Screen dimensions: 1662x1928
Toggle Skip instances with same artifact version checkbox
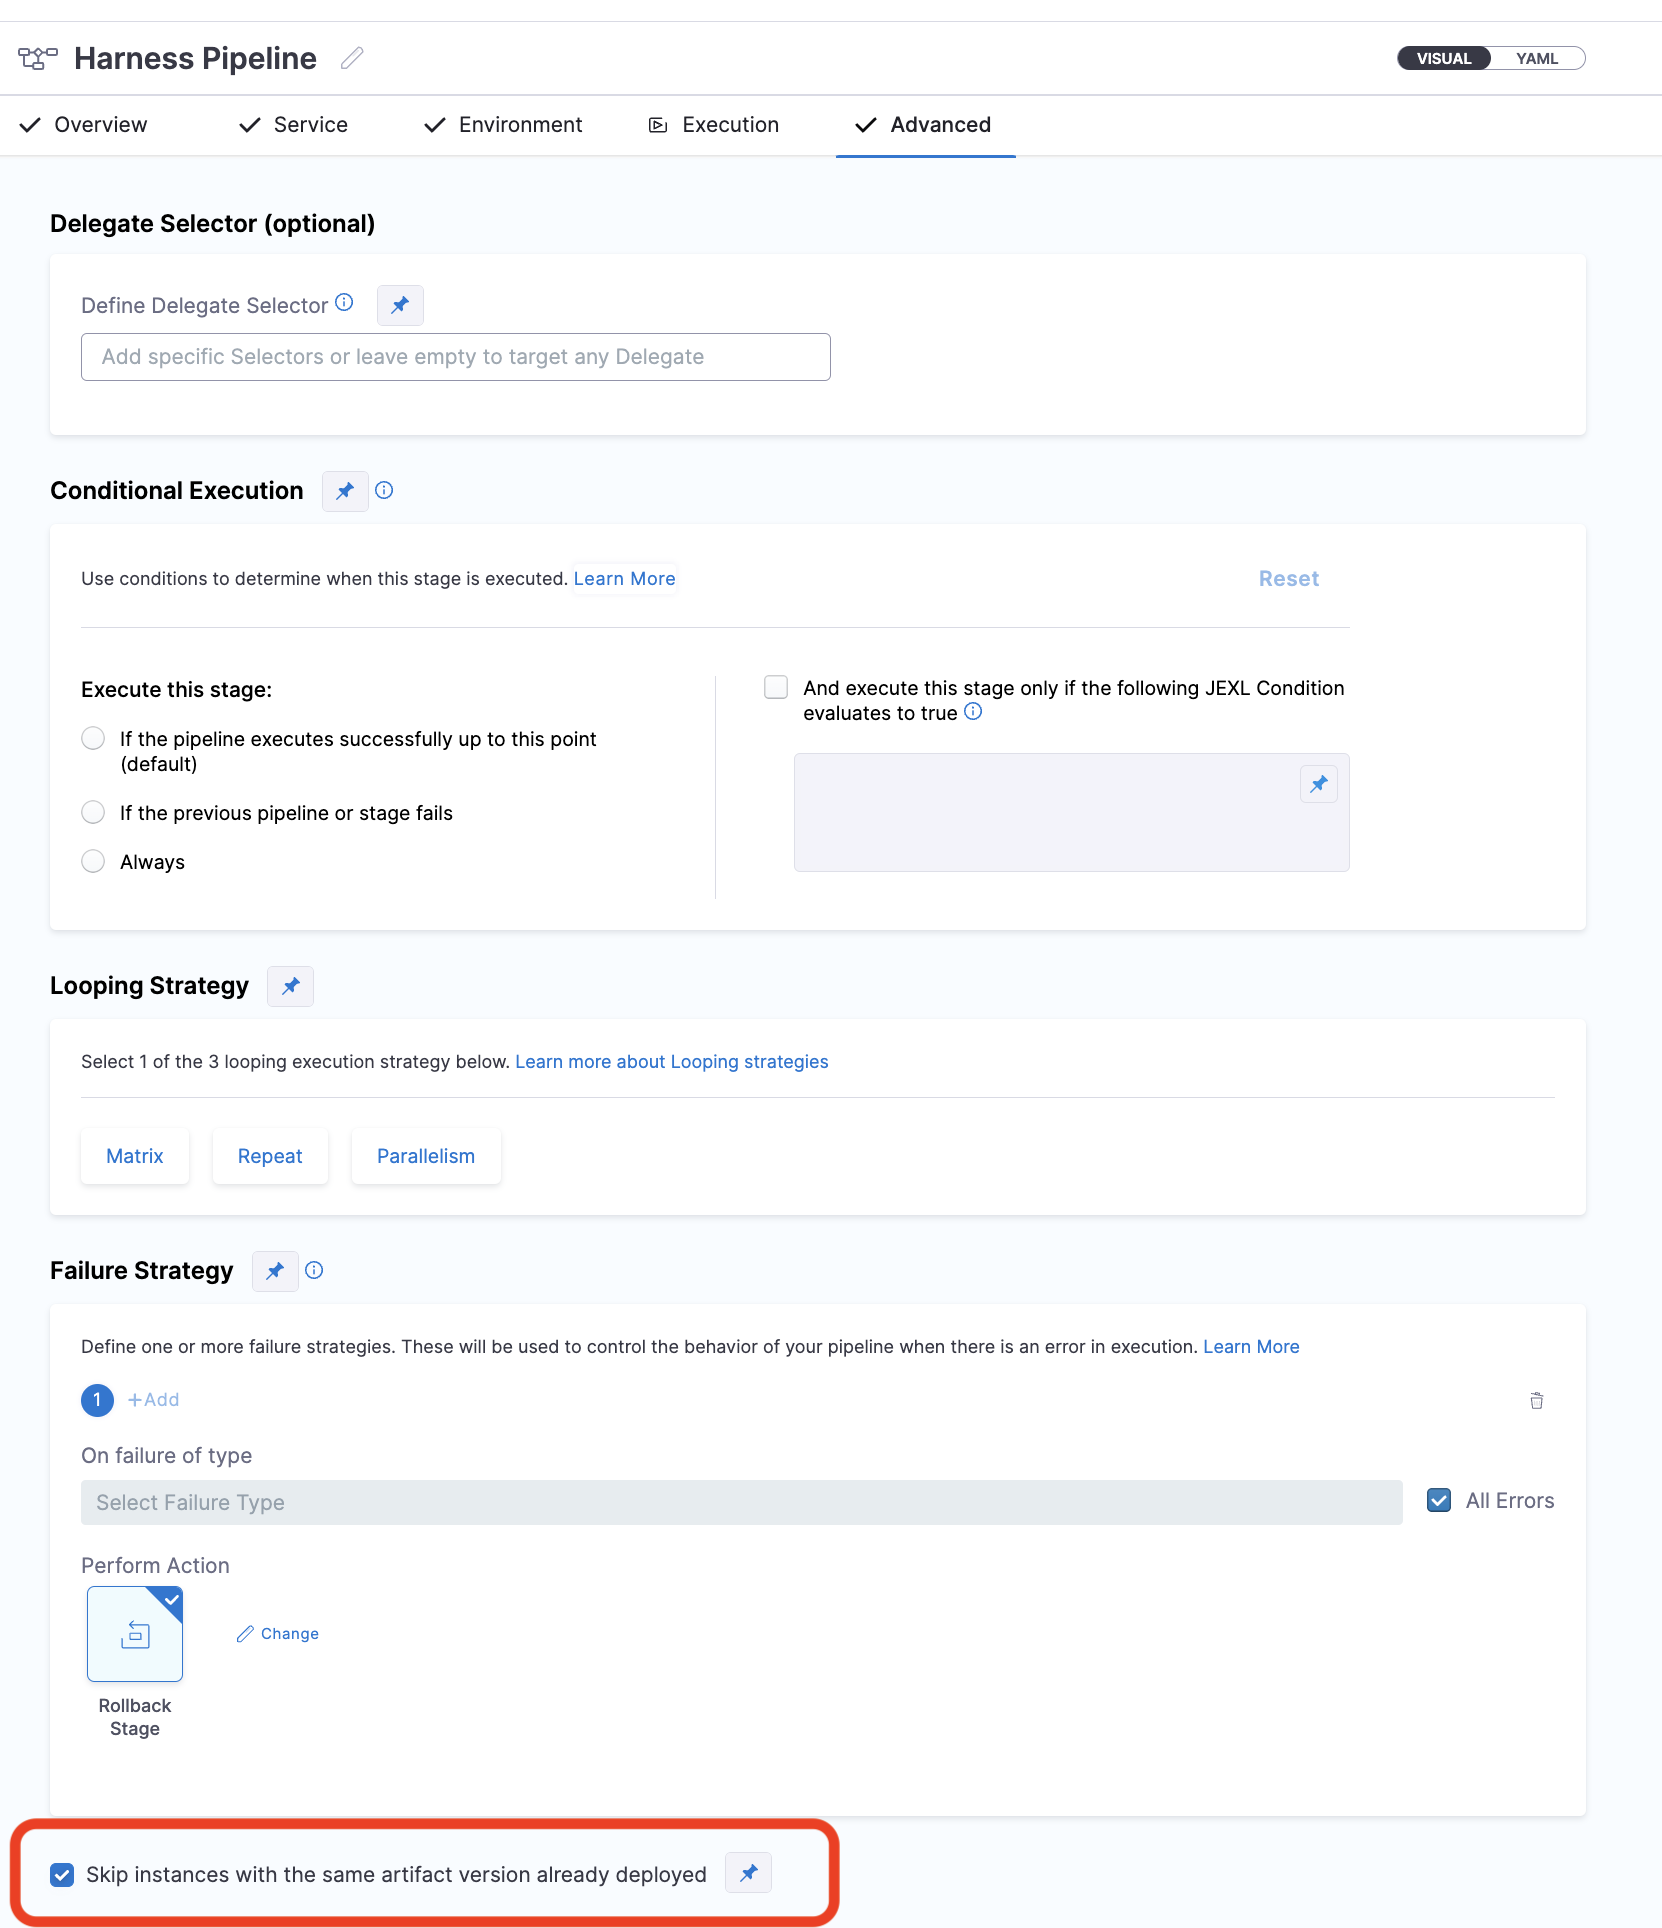62,1874
